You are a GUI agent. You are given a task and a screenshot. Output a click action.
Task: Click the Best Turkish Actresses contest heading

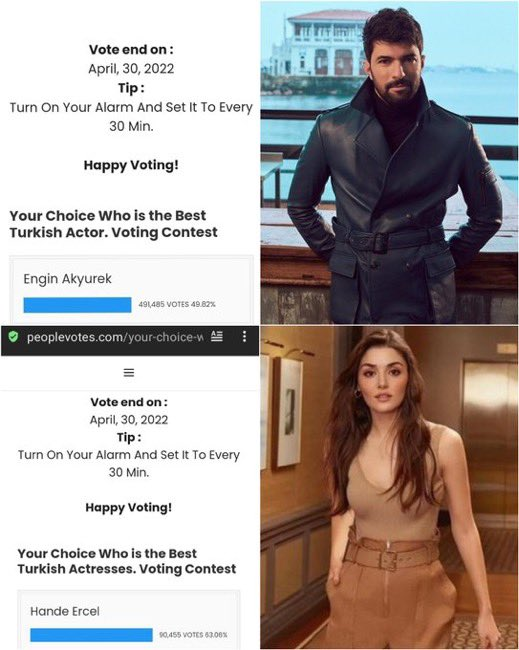coord(127,561)
